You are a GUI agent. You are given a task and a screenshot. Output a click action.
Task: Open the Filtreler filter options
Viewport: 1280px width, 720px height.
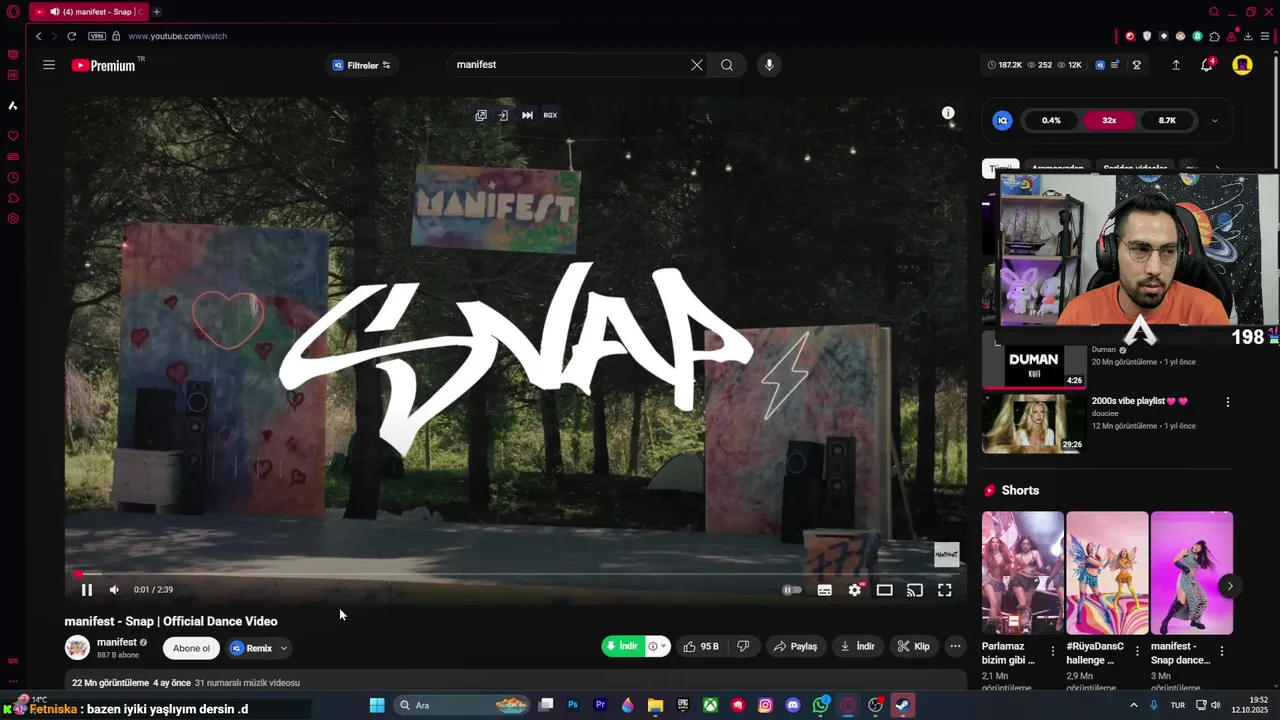(362, 65)
